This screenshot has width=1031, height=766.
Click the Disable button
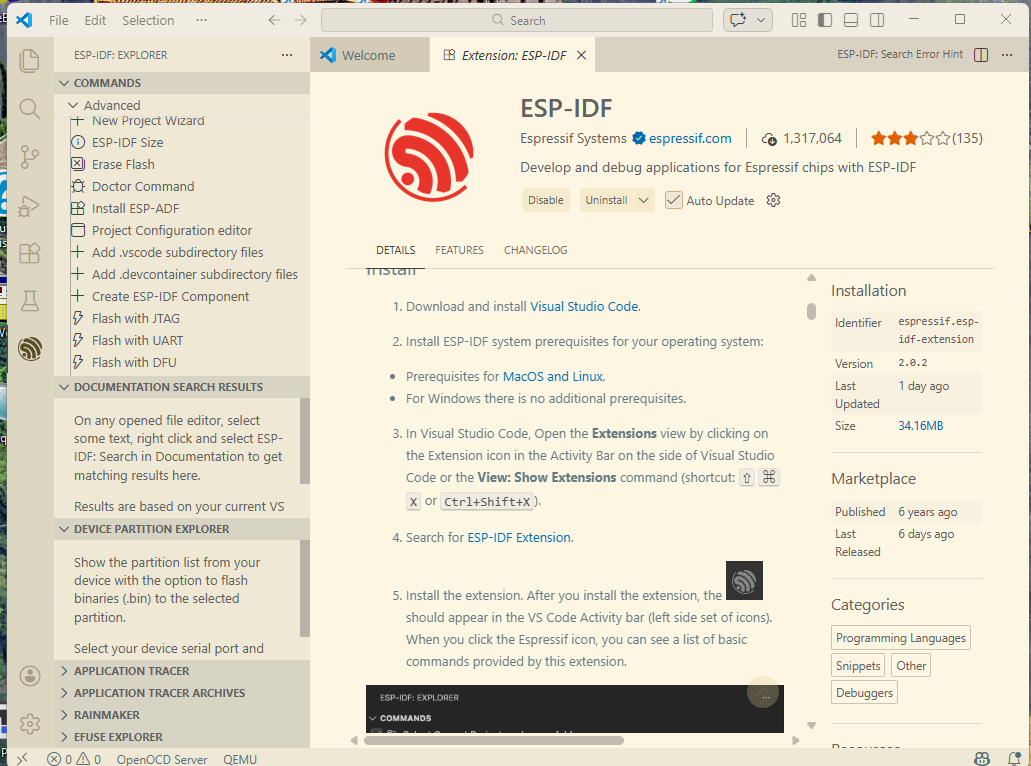pyautogui.click(x=546, y=200)
